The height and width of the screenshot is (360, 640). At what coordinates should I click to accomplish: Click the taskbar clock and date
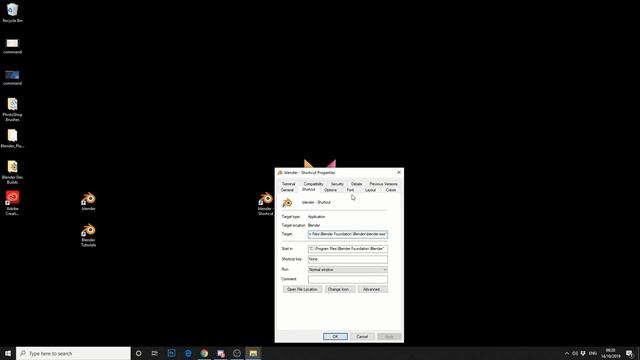[611, 353]
